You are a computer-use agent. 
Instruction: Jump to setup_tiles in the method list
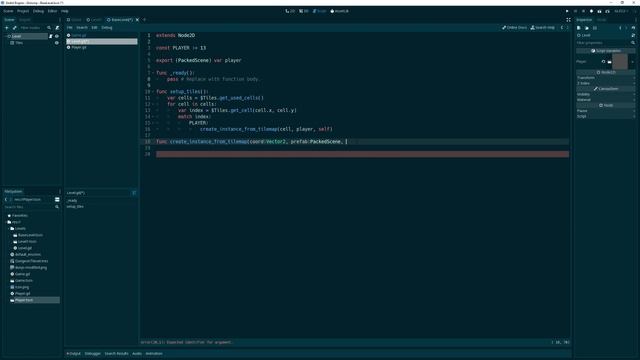point(75,207)
